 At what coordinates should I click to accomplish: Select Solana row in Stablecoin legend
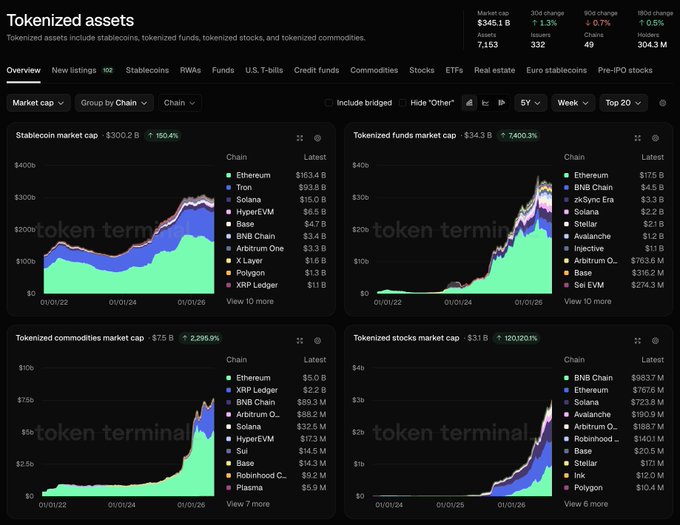tap(276, 199)
